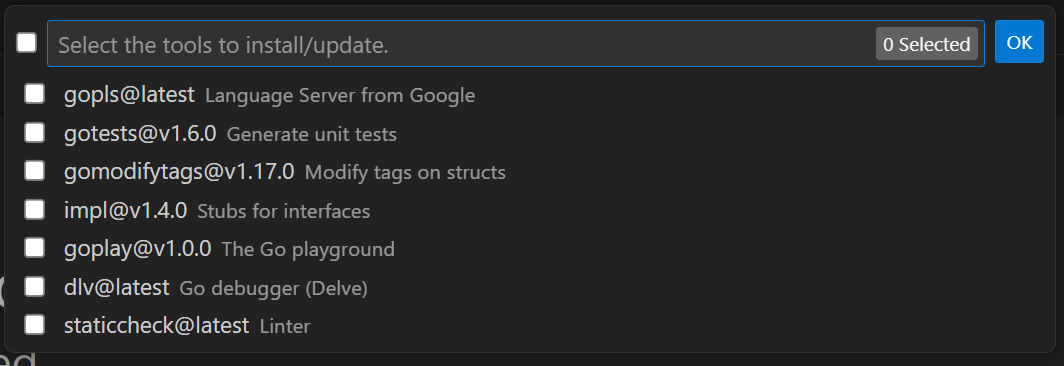
Task: Choose the staticcheck@latest item label
Action: click(x=157, y=326)
